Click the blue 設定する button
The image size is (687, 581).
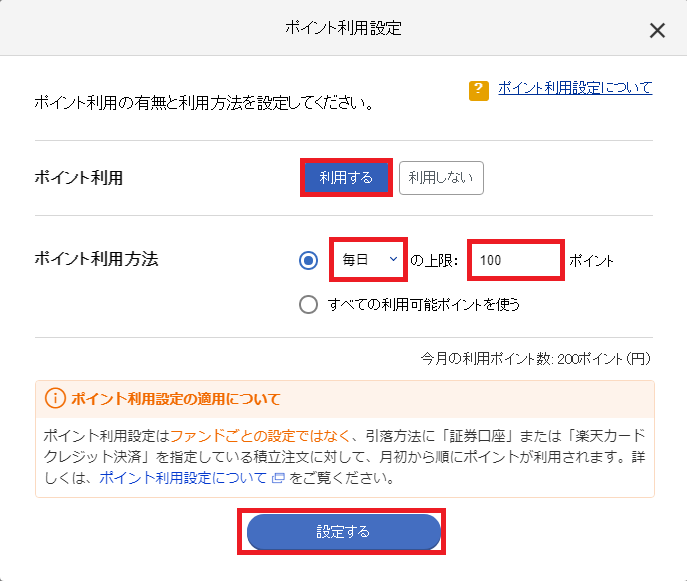344,531
